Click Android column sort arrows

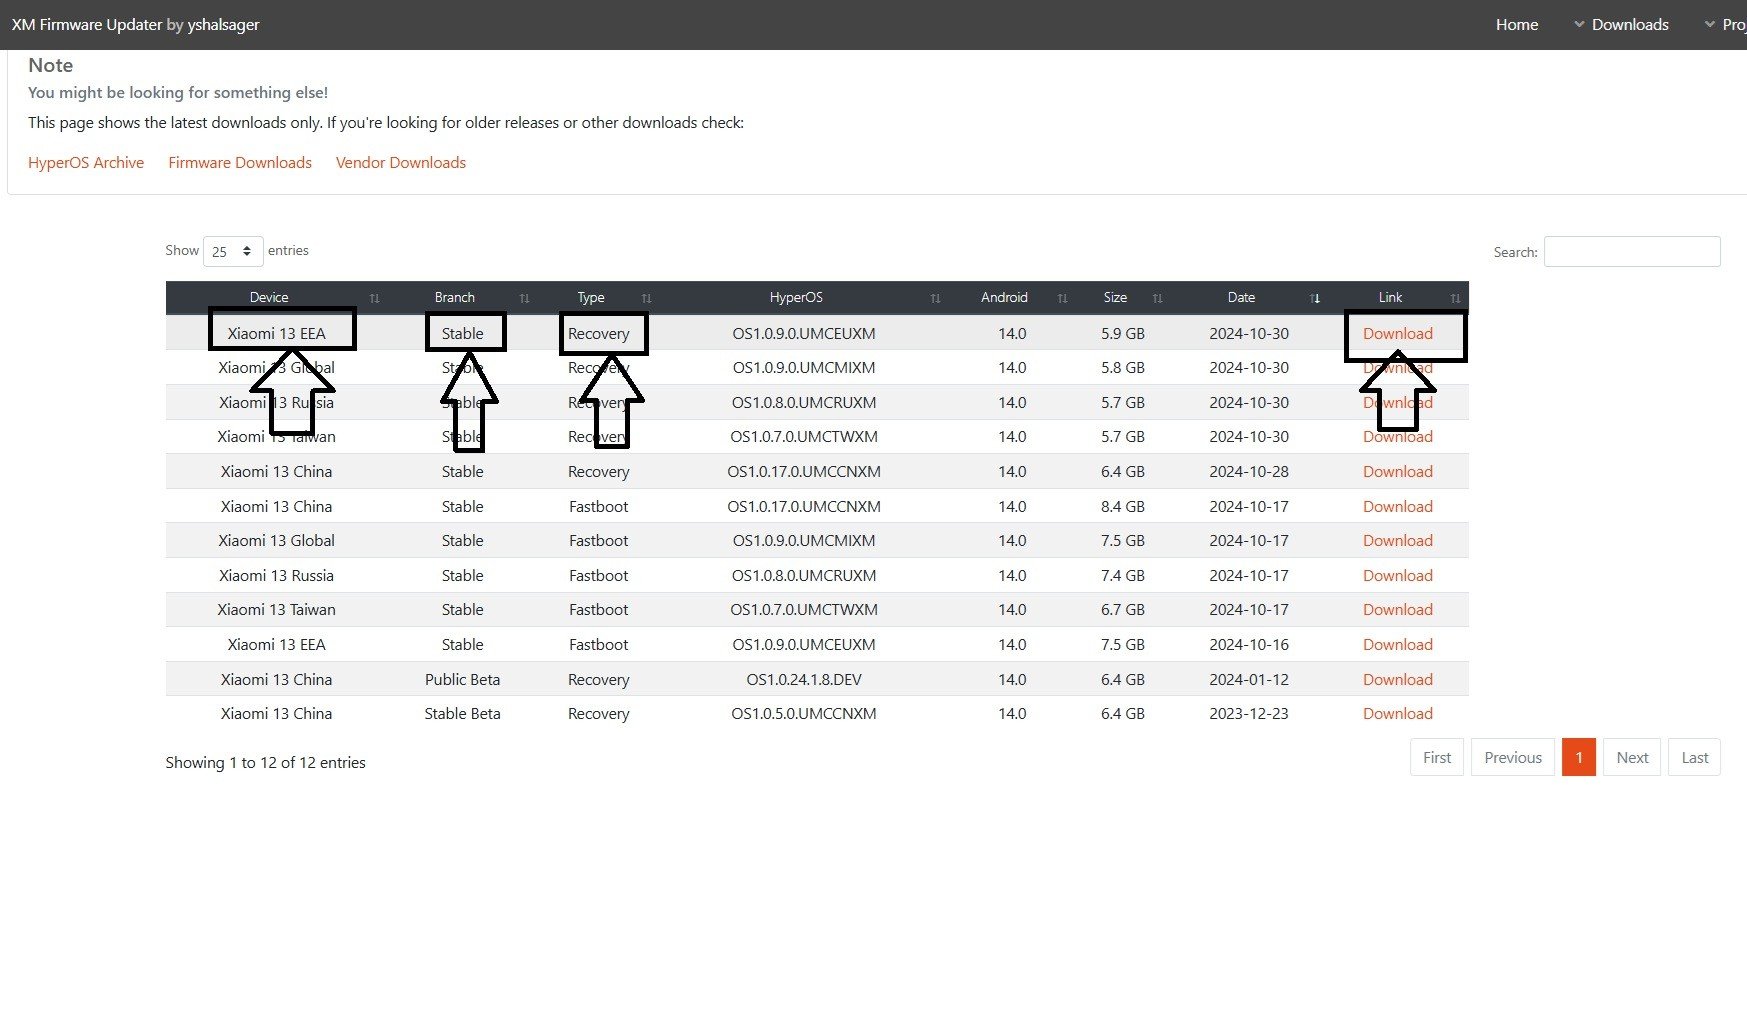[x=1062, y=298]
